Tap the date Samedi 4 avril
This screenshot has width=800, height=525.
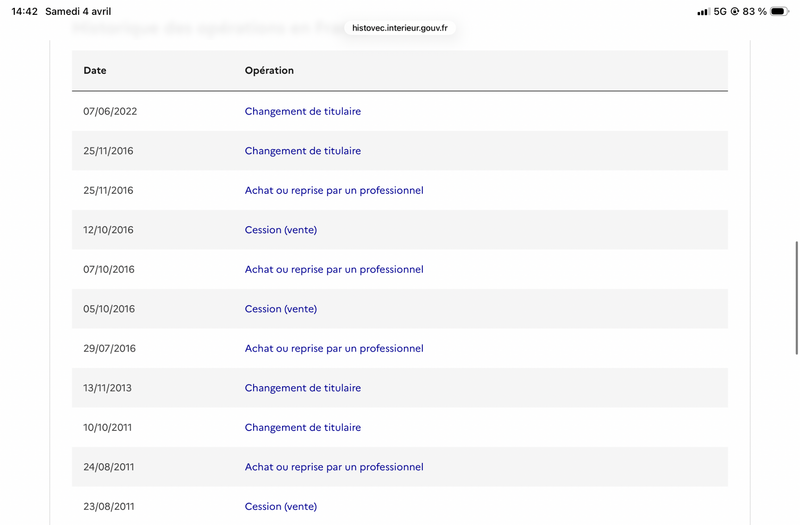79,11
